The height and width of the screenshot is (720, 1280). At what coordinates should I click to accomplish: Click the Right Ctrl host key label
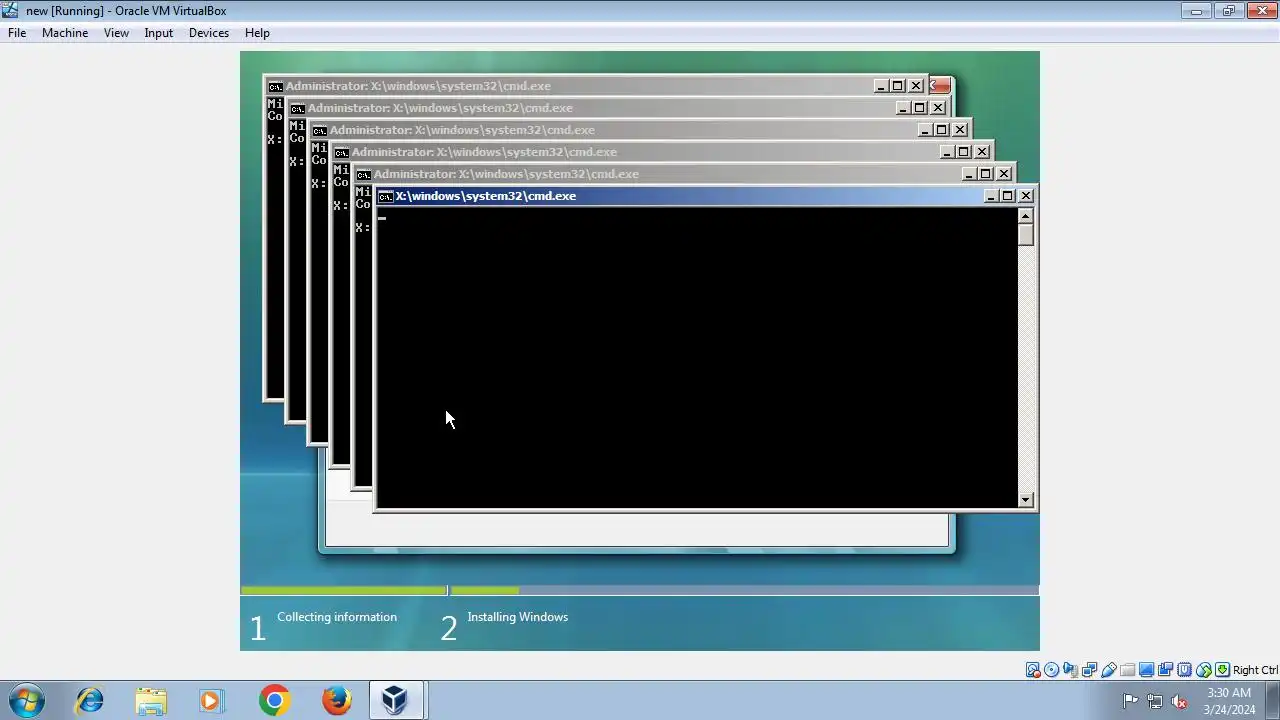point(1255,670)
